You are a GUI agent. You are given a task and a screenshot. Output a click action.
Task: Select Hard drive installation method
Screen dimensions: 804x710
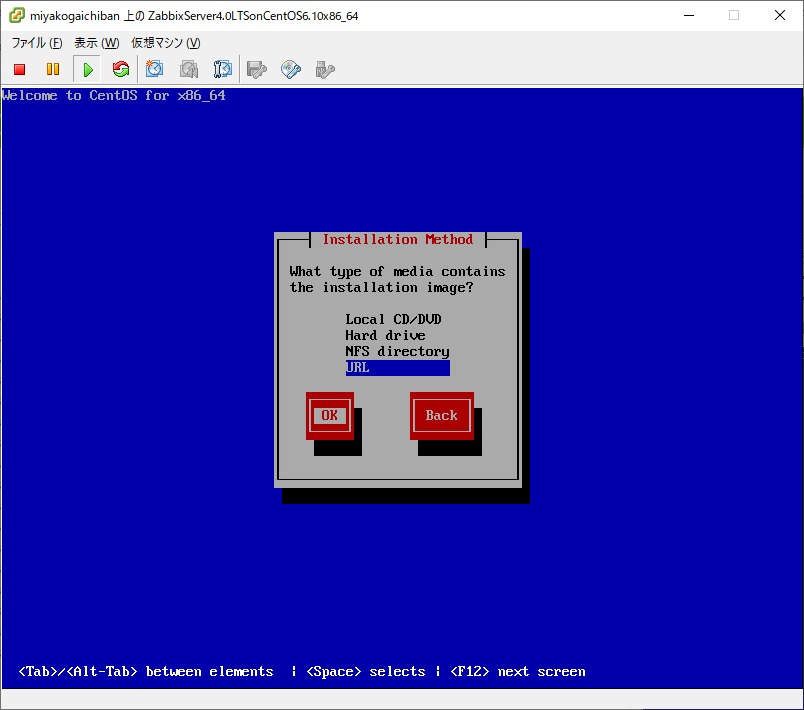[x=385, y=335]
